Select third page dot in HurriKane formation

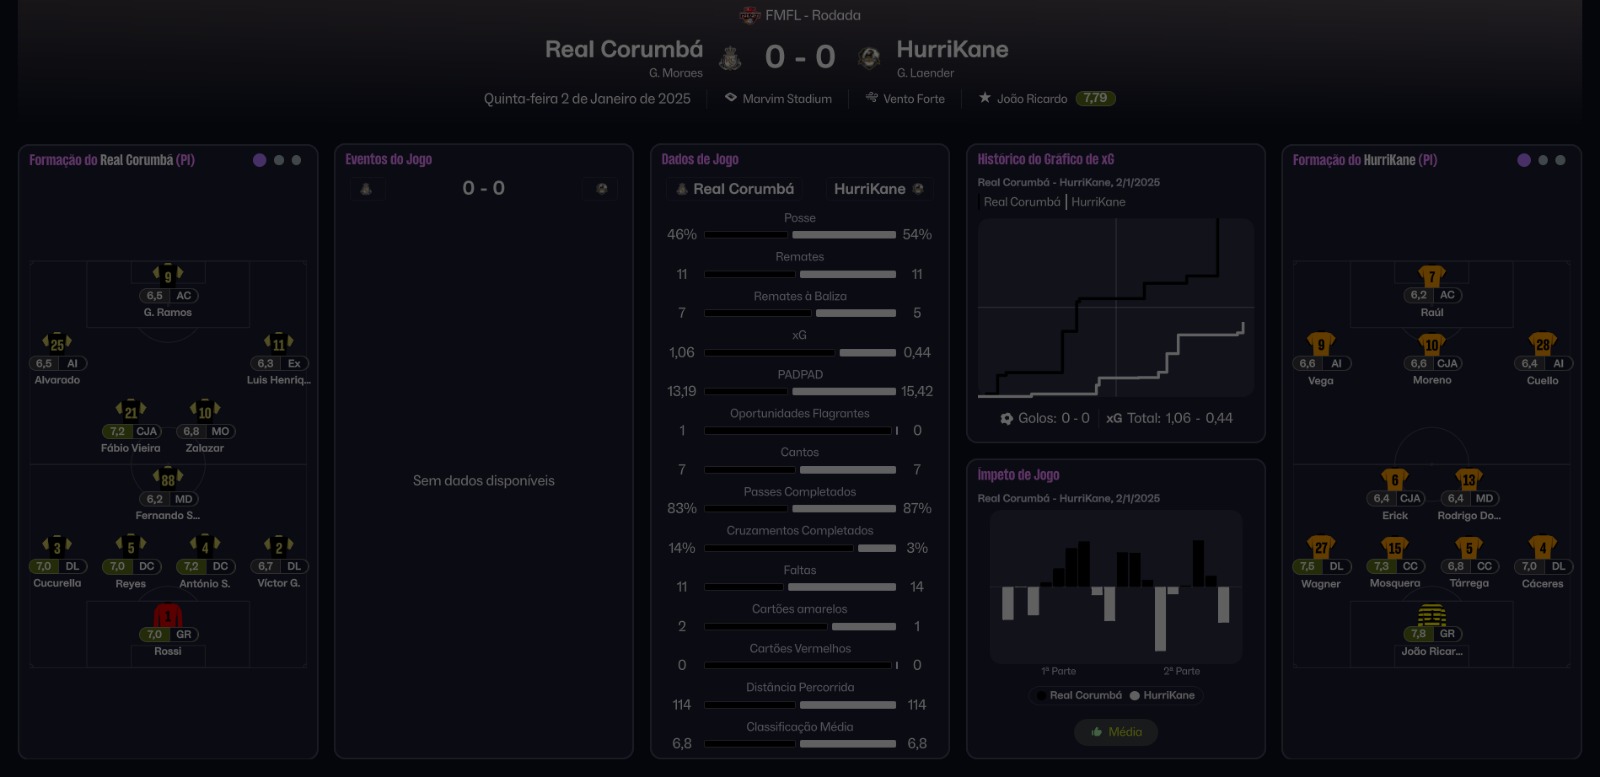[1560, 160]
